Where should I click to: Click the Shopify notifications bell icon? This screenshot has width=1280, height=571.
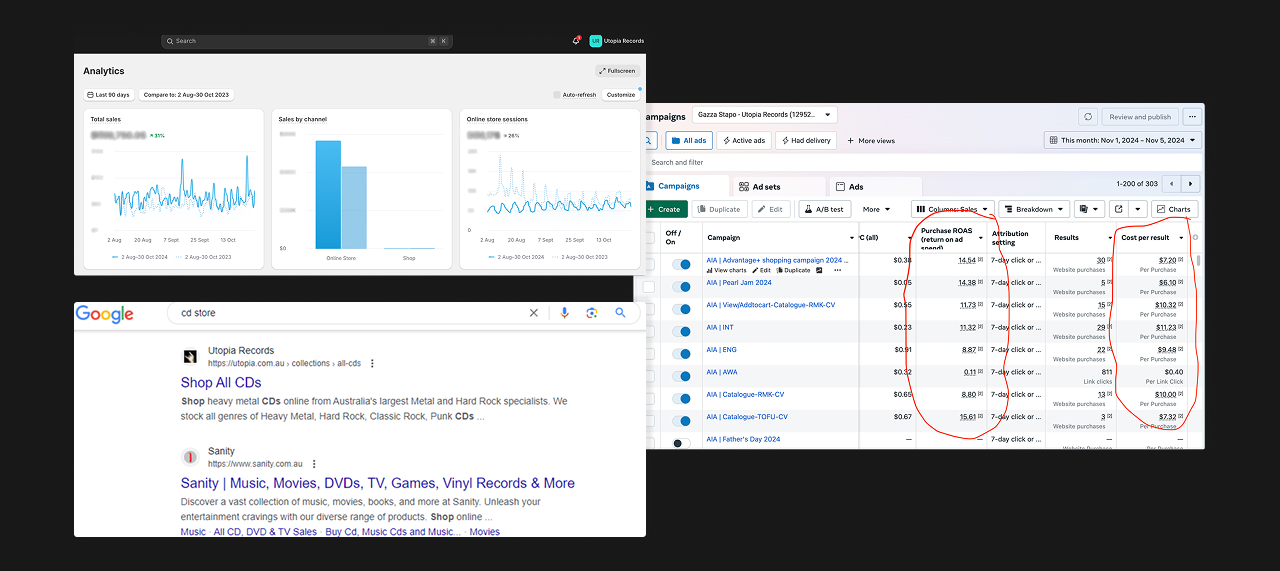click(576, 41)
